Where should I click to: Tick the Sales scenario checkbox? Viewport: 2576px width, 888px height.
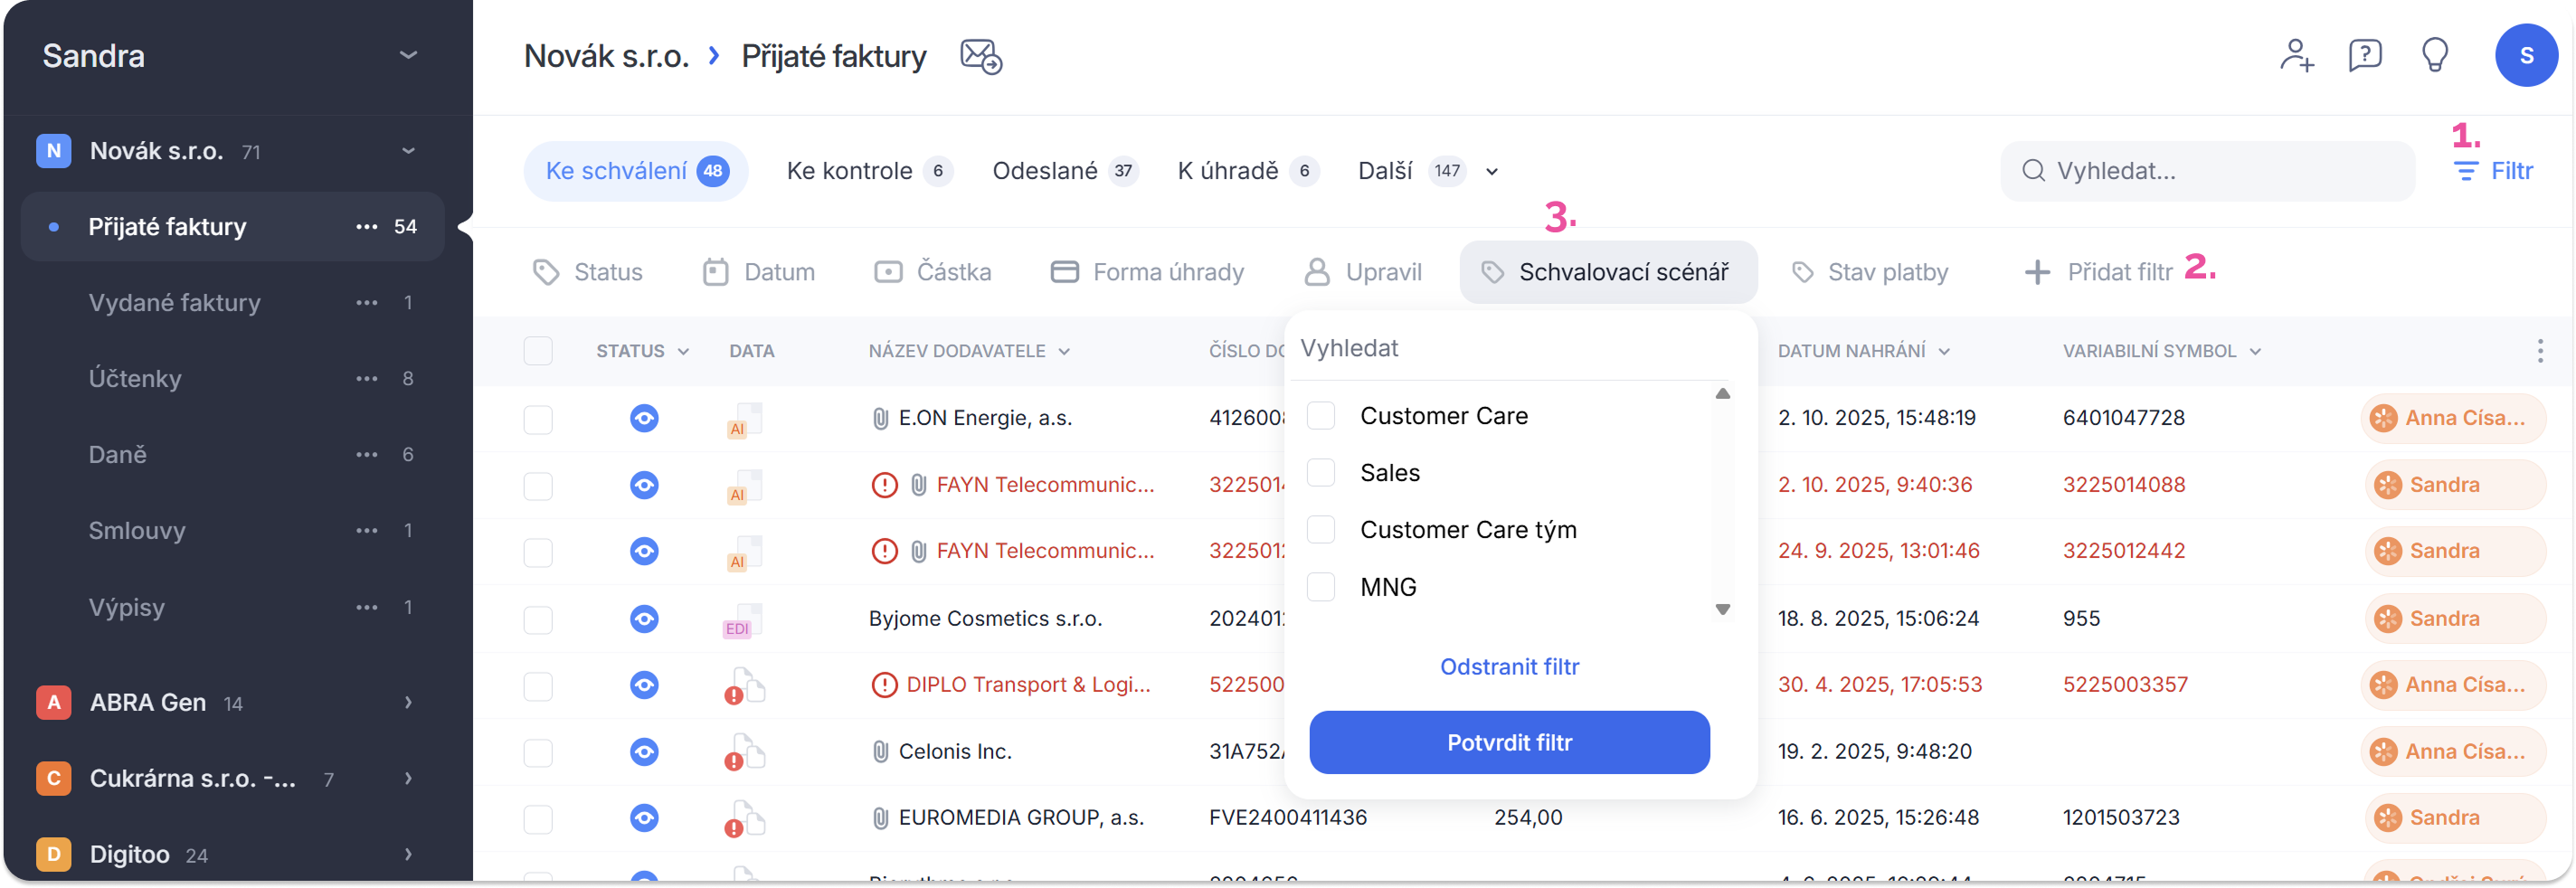1321,473
